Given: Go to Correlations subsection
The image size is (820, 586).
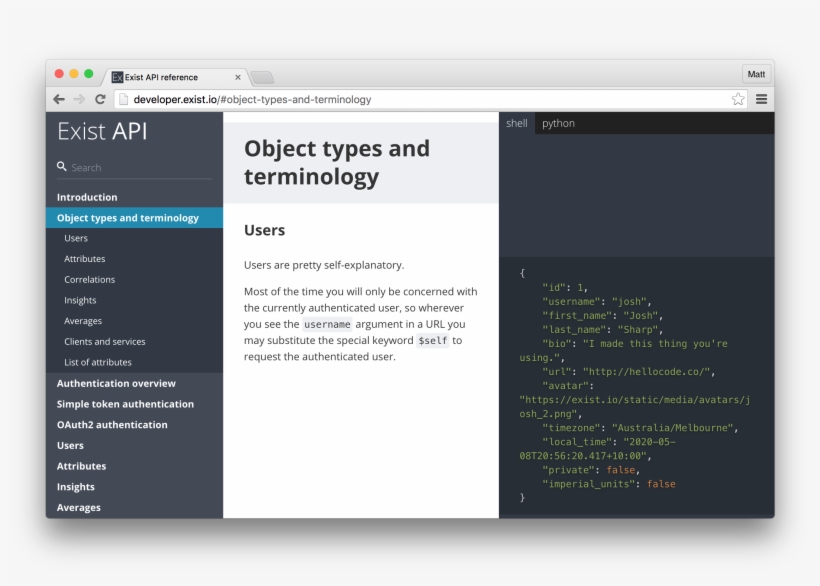Looking at the screenshot, I should coord(134,280).
